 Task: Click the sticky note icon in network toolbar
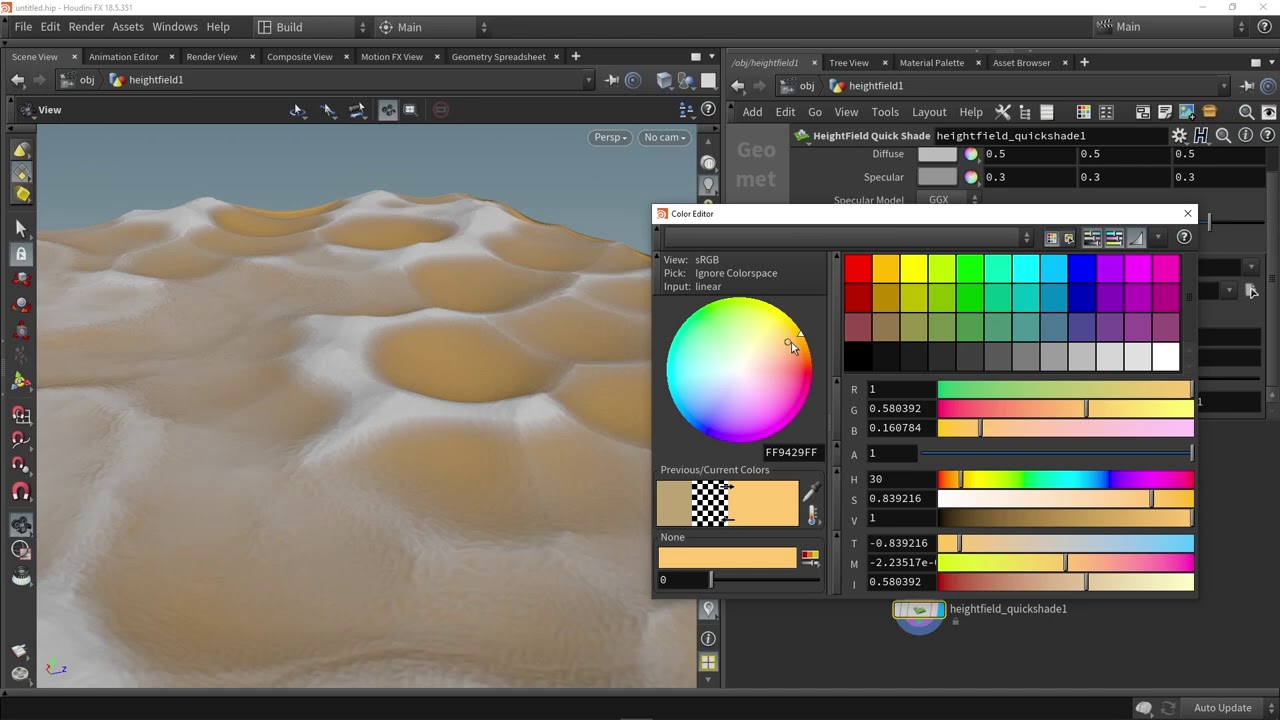click(x=1165, y=112)
